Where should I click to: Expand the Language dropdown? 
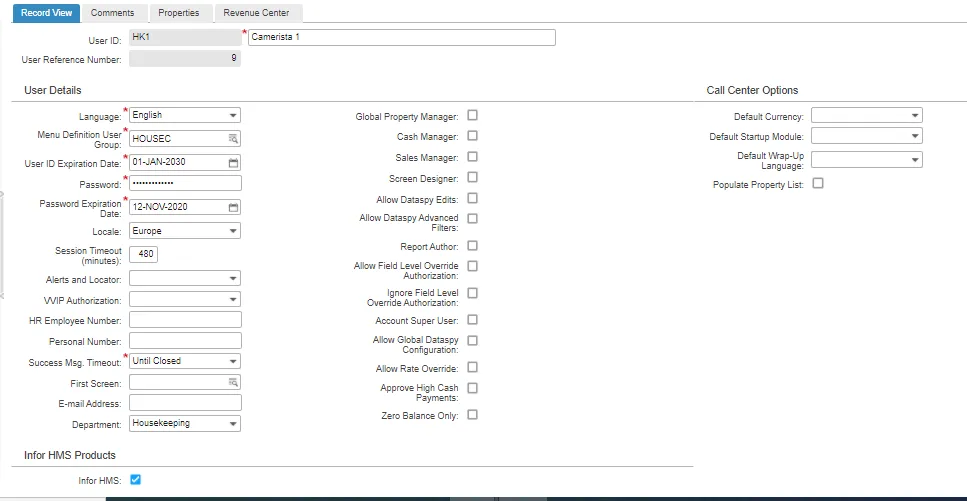coord(184,115)
